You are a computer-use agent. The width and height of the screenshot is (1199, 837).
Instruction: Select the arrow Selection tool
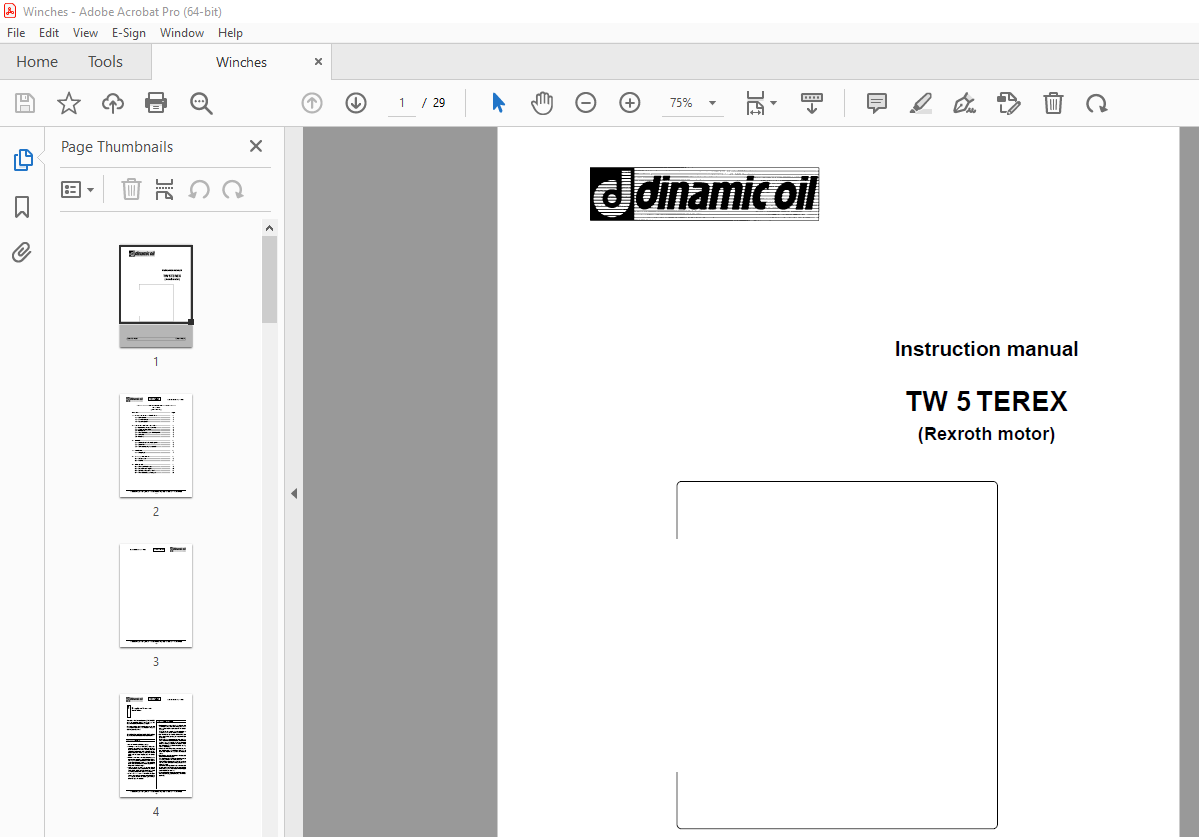(x=498, y=102)
